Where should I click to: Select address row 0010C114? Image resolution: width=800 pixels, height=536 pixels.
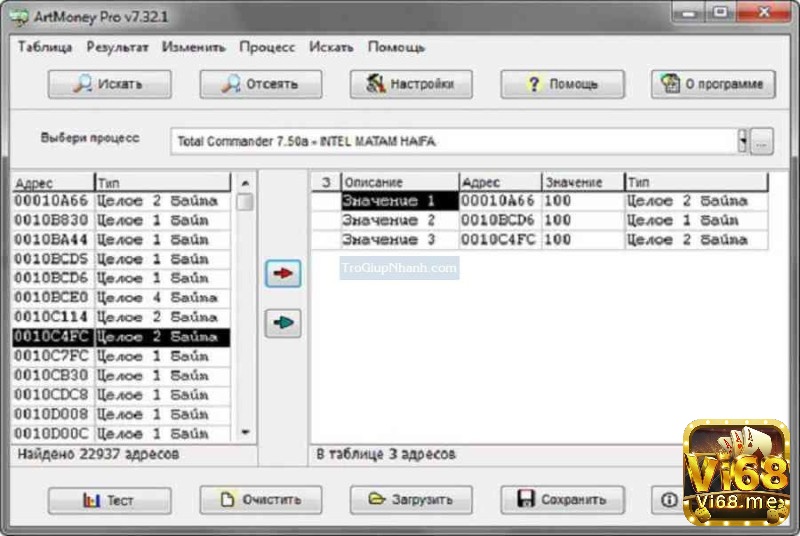[x=121, y=317]
